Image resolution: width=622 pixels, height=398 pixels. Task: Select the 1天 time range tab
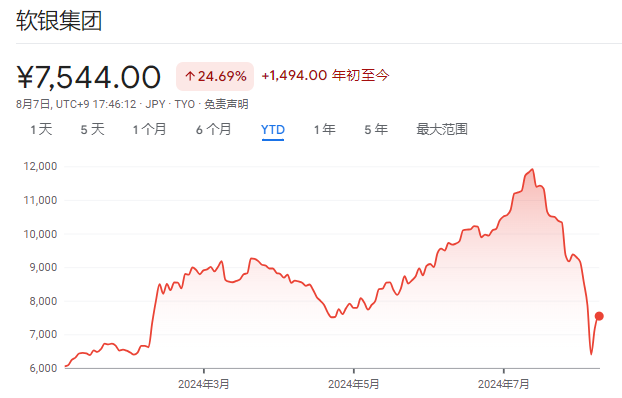point(41,129)
